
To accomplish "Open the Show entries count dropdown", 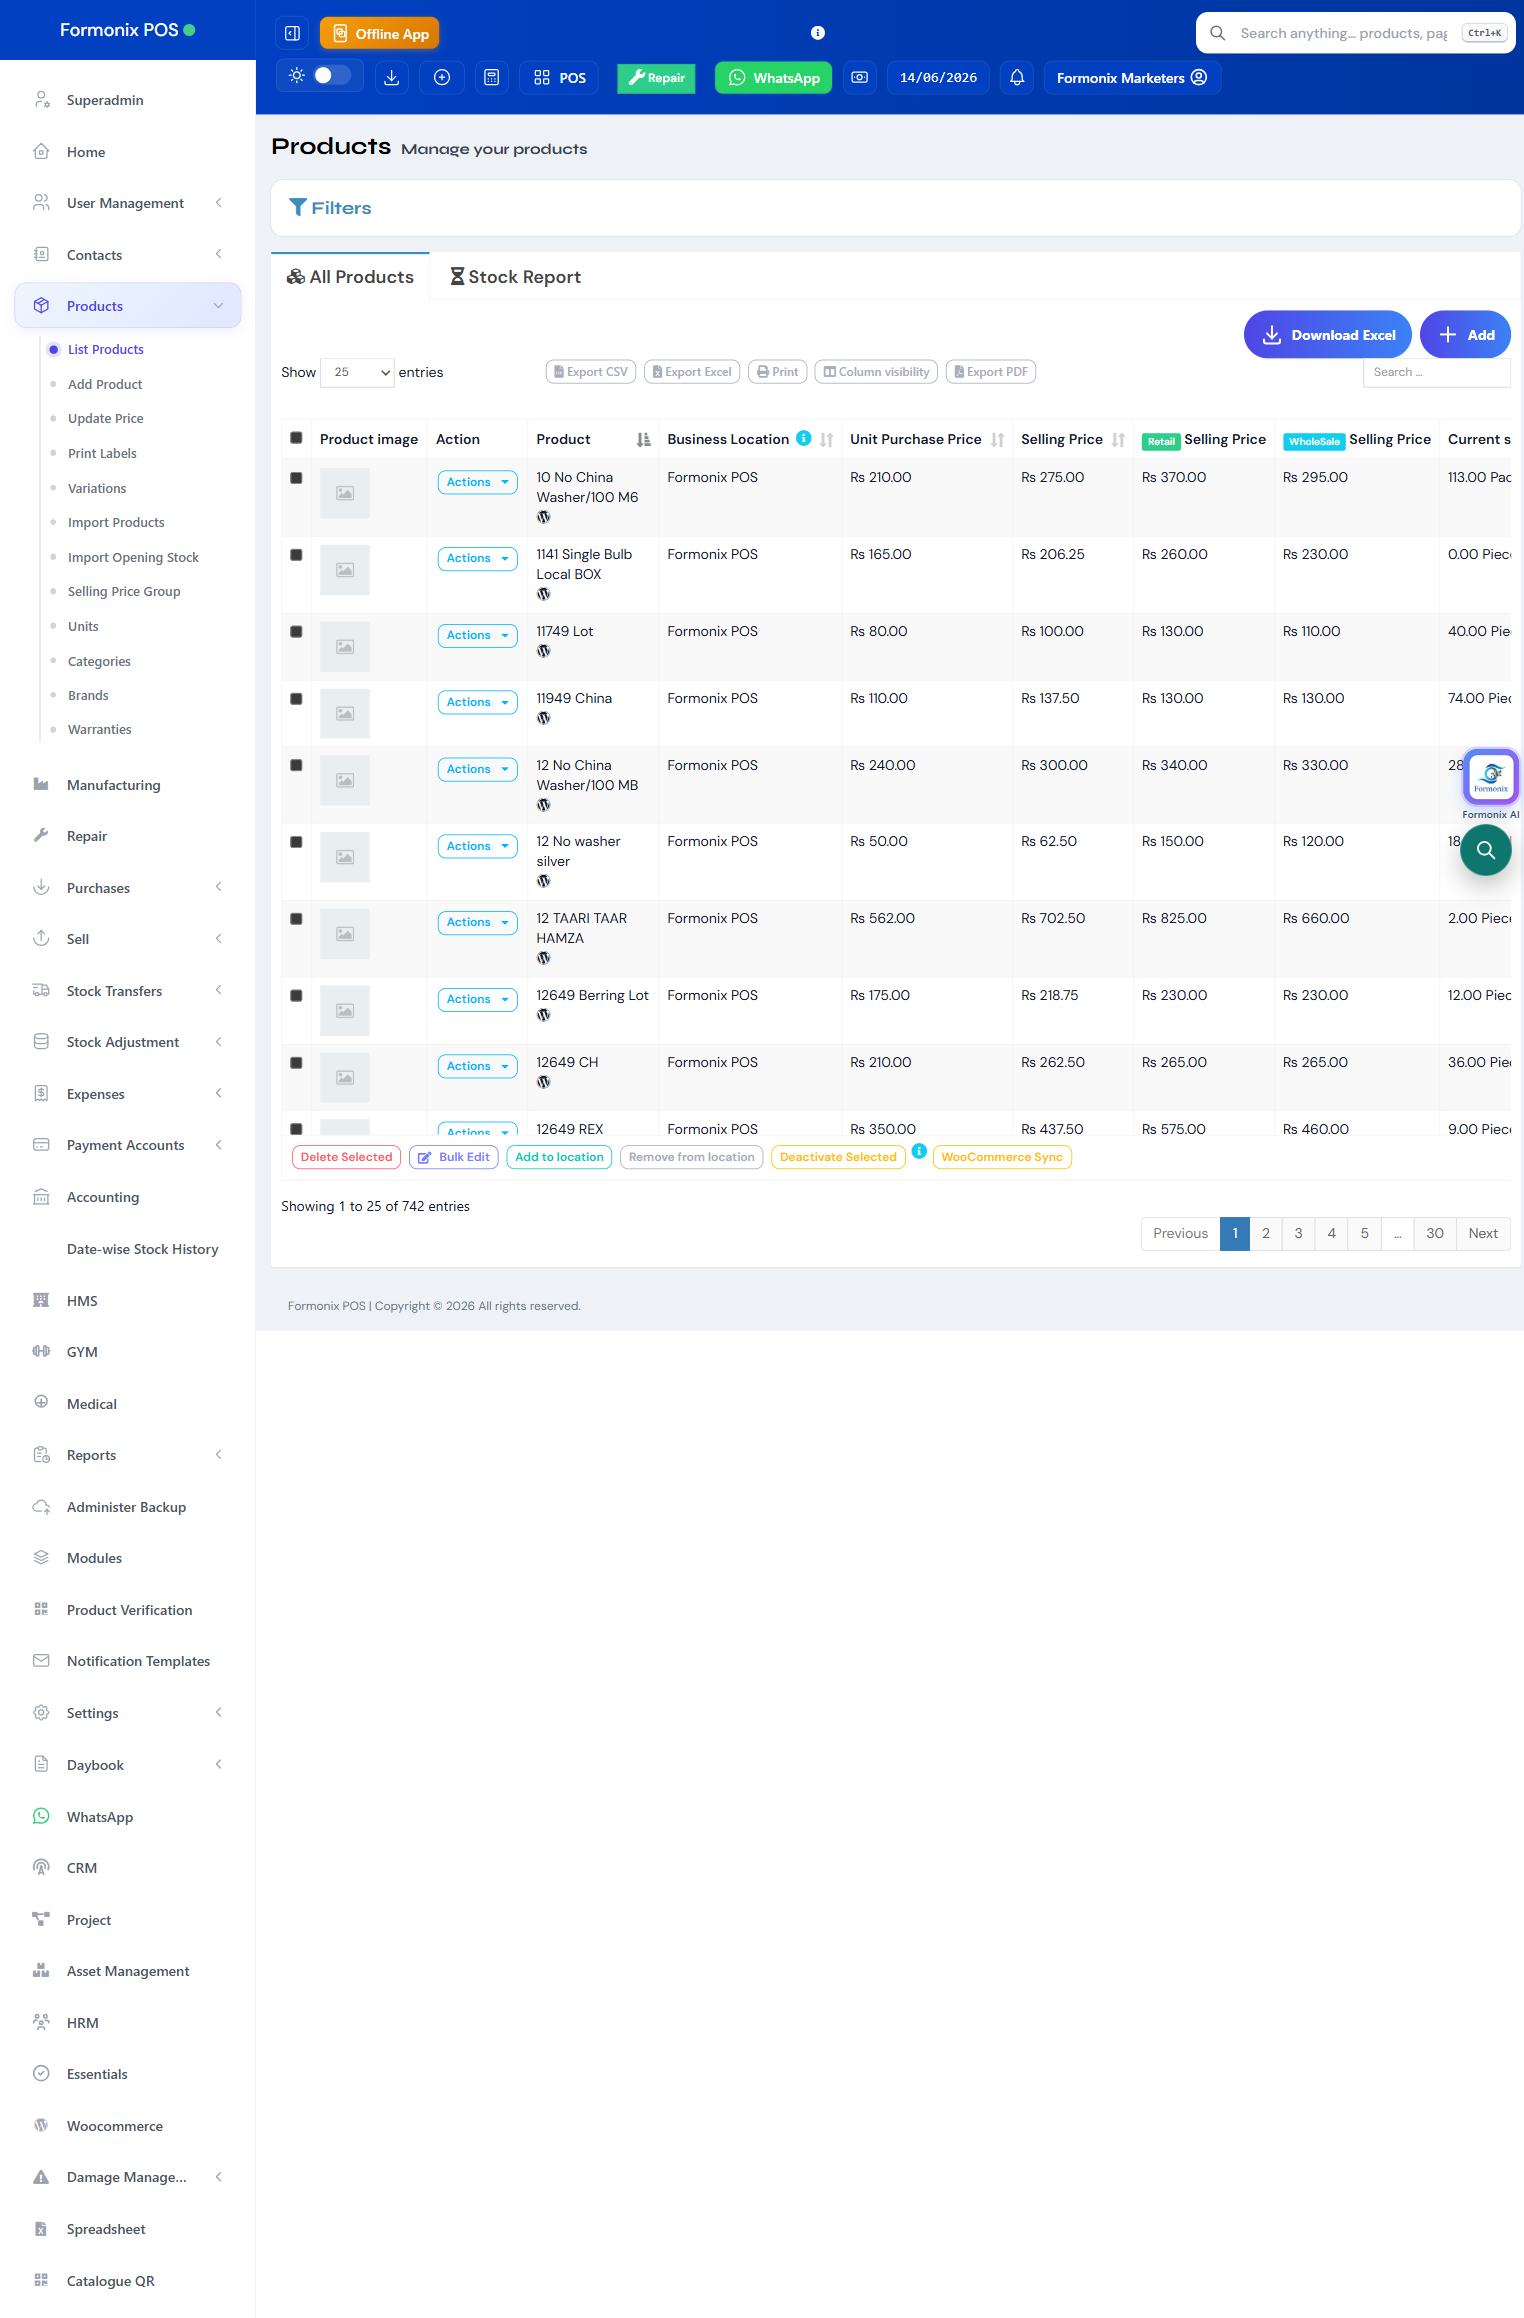I will click(358, 372).
